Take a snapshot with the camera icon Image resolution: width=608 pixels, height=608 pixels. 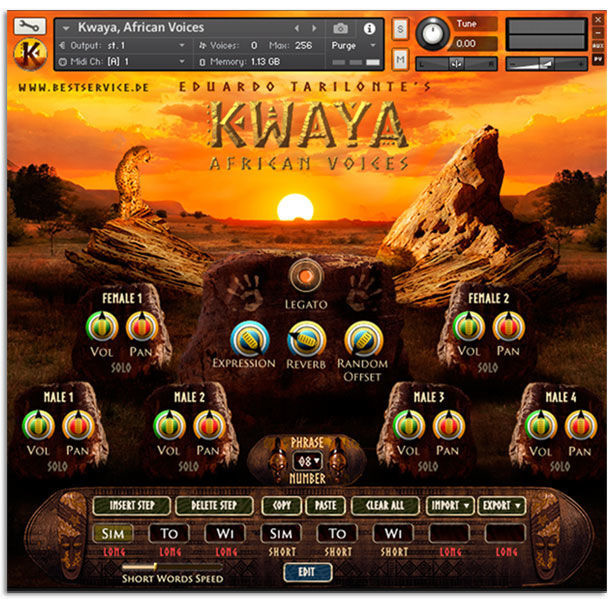click(340, 28)
